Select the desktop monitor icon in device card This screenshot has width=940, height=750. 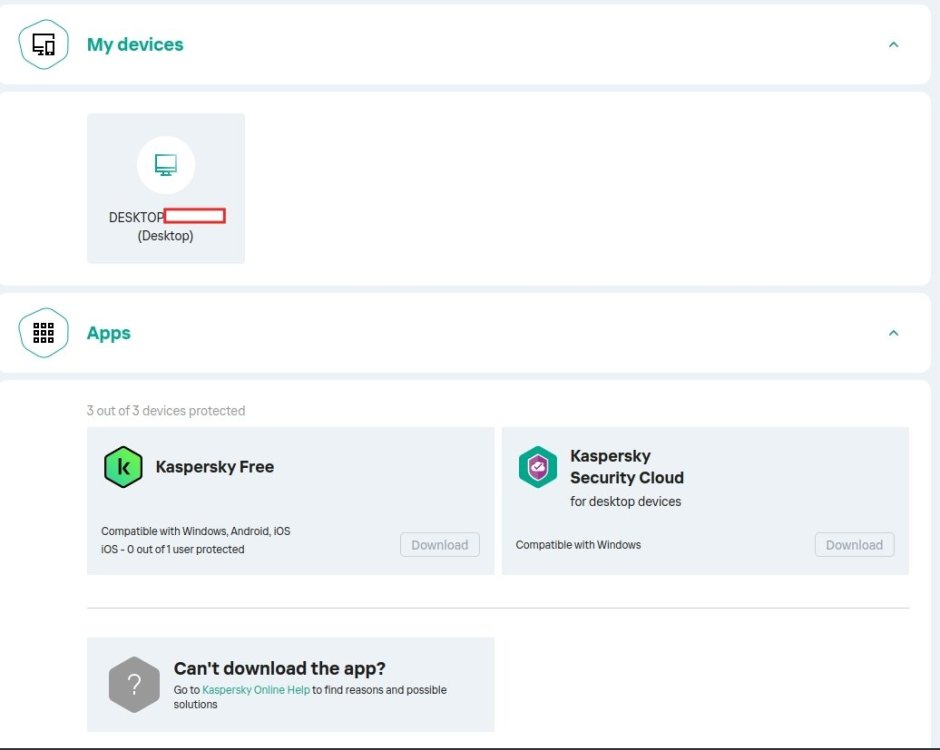[x=165, y=165]
